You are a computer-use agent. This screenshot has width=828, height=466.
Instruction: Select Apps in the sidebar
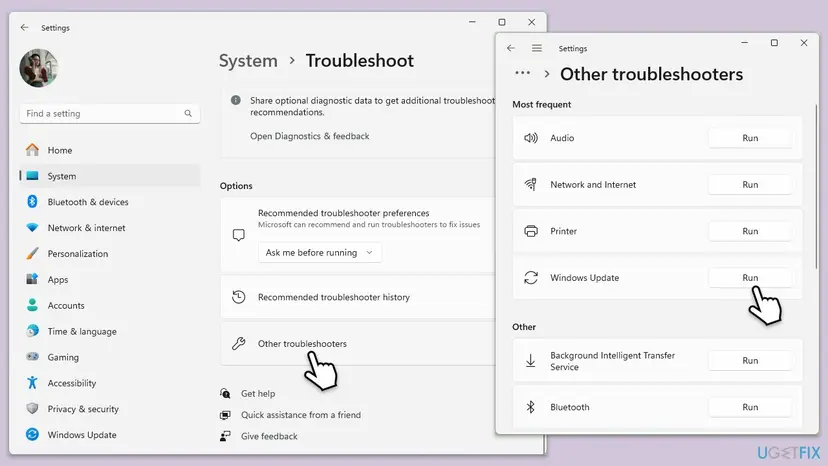tap(110, 279)
